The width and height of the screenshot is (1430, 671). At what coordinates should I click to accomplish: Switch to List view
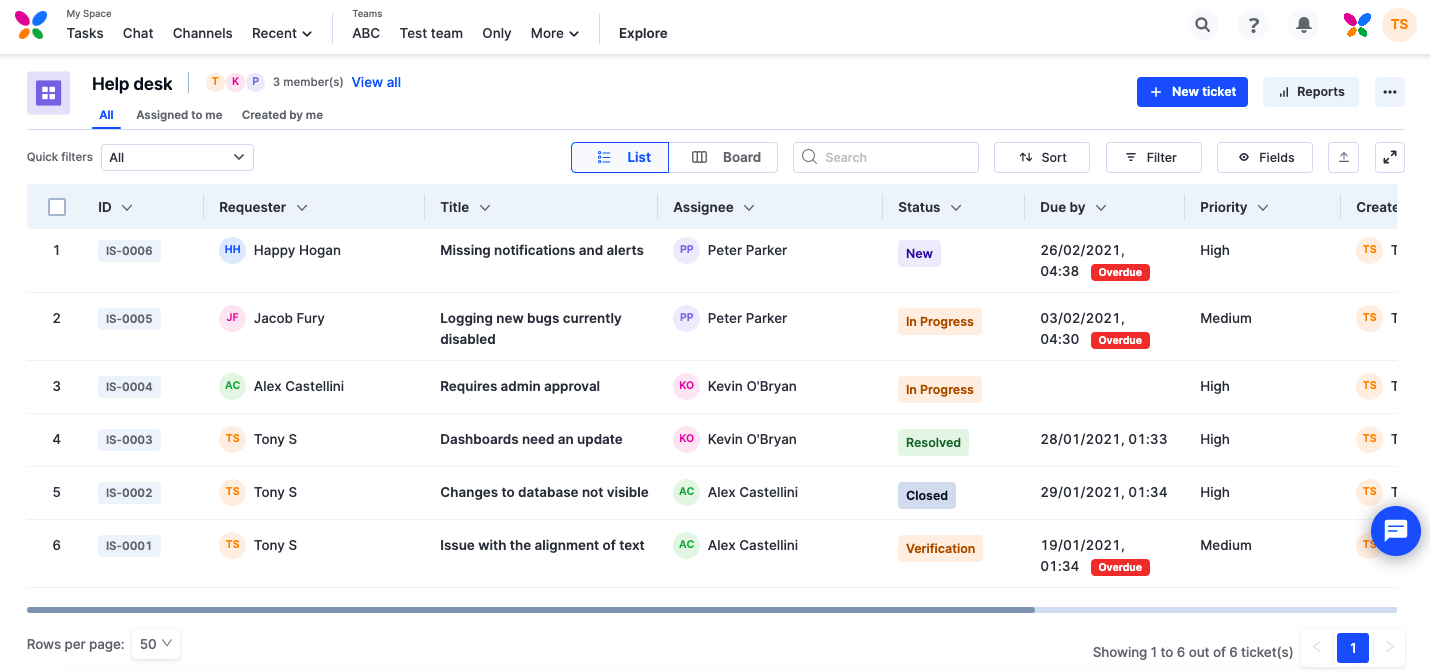tap(620, 157)
